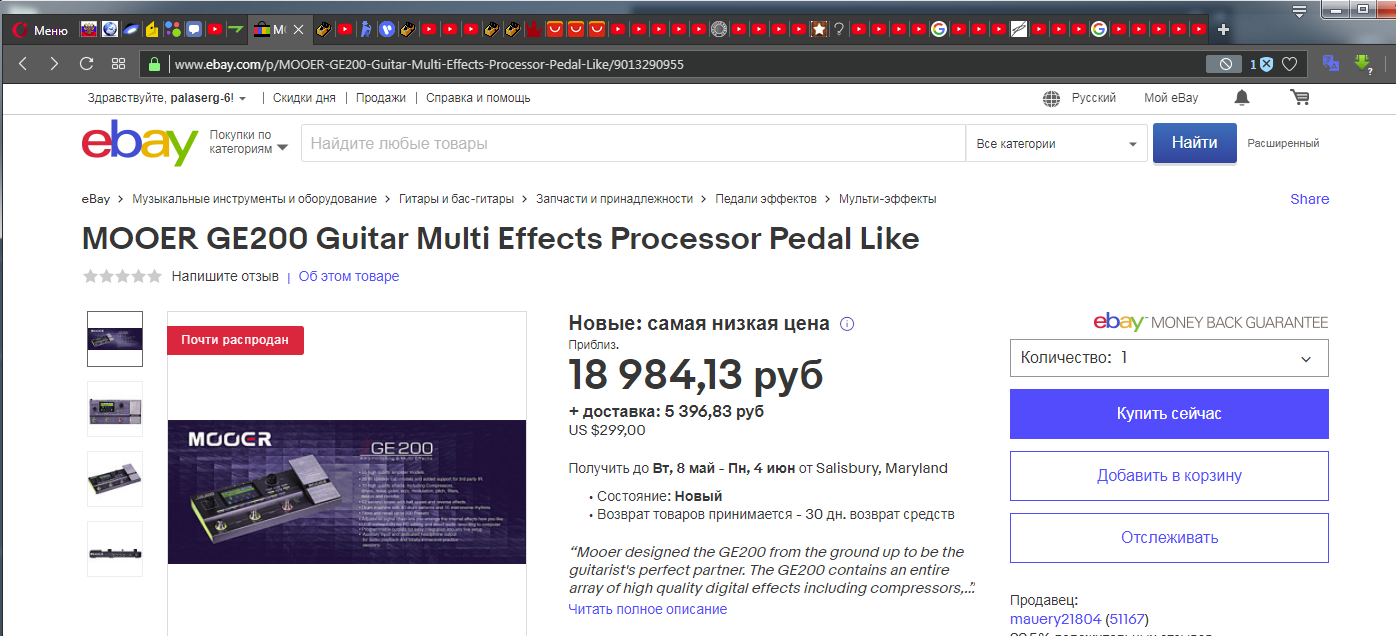Image resolution: width=1396 pixels, height=636 pixels.
Task: Go forward with the forward arrow
Action: click(54, 64)
